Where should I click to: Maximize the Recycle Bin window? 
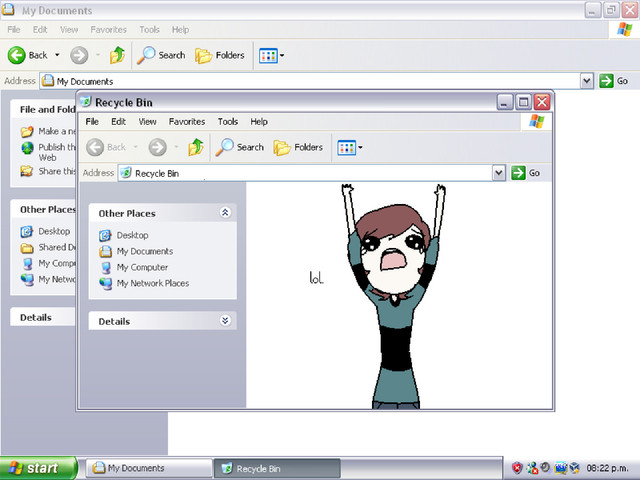click(523, 102)
